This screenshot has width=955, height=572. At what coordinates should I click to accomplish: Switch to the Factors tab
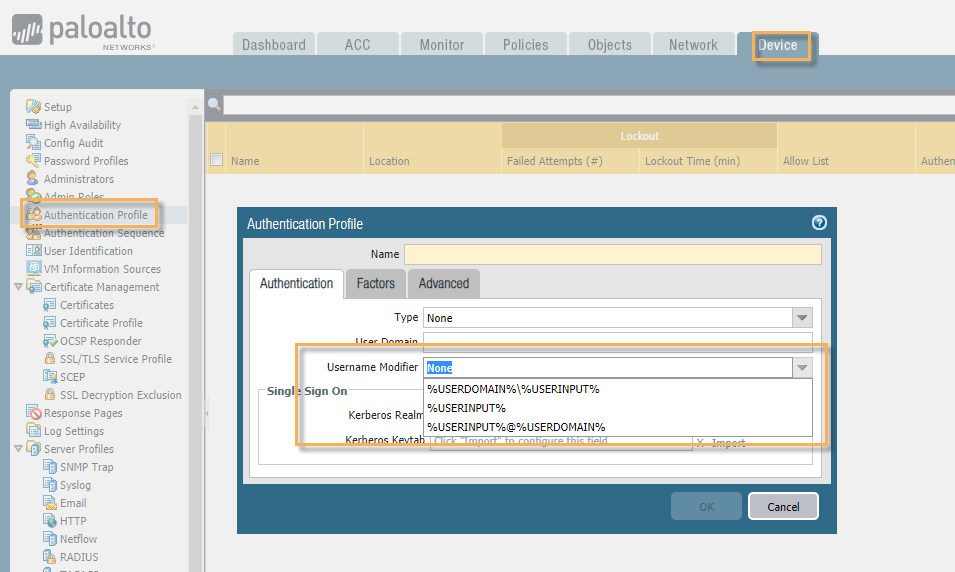point(376,284)
